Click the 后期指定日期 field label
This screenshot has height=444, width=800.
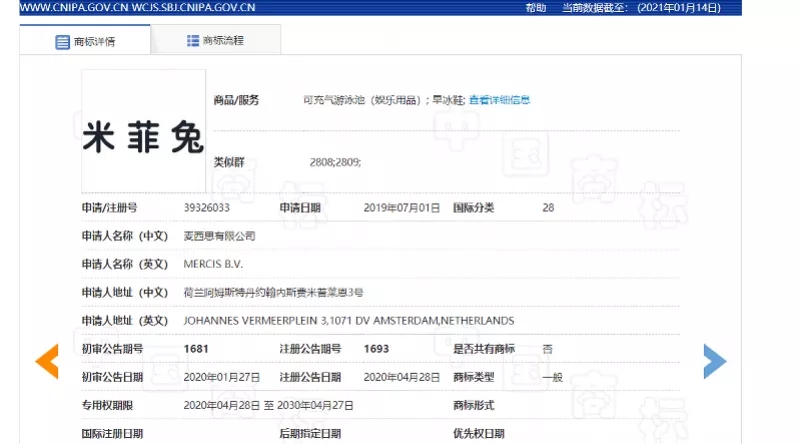click(x=310, y=434)
